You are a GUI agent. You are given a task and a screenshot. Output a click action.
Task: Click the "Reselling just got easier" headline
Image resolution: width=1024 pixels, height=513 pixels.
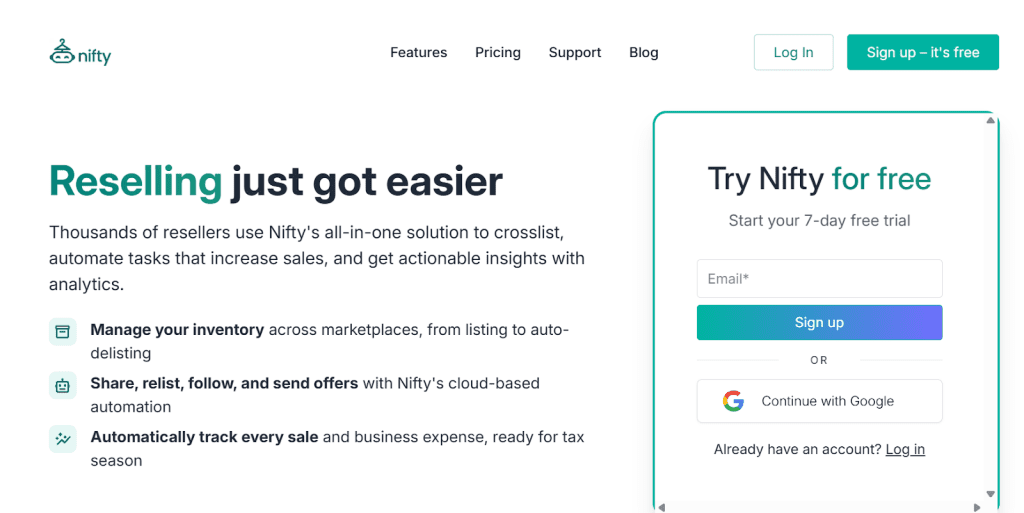(x=276, y=182)
